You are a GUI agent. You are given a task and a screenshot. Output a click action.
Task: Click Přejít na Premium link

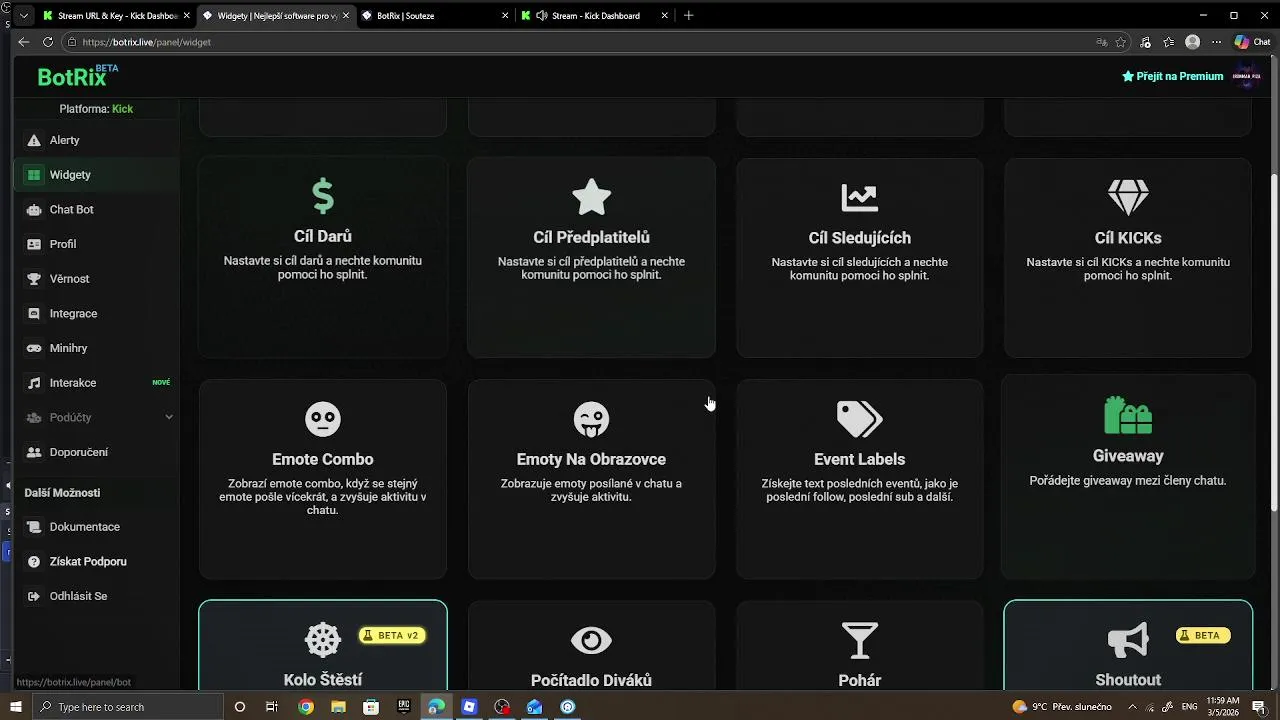pos(1172,76)
